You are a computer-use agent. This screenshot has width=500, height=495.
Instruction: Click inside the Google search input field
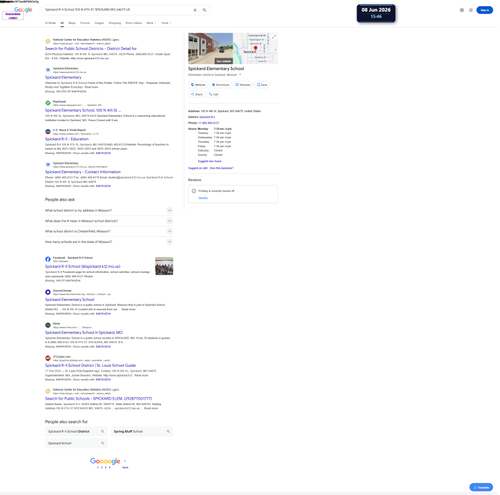pos(117,10)
